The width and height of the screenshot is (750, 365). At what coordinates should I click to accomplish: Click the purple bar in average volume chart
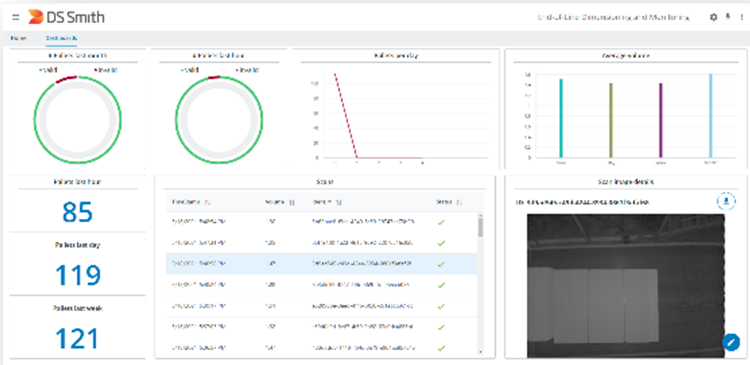661,120
